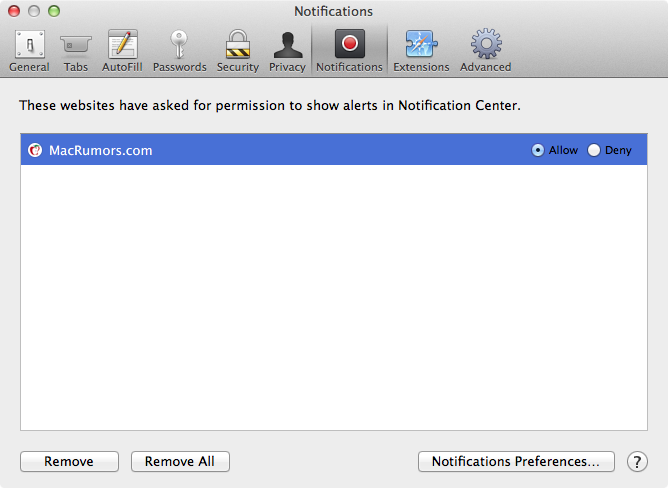Select the MacRumors.com row

point(334,150)
